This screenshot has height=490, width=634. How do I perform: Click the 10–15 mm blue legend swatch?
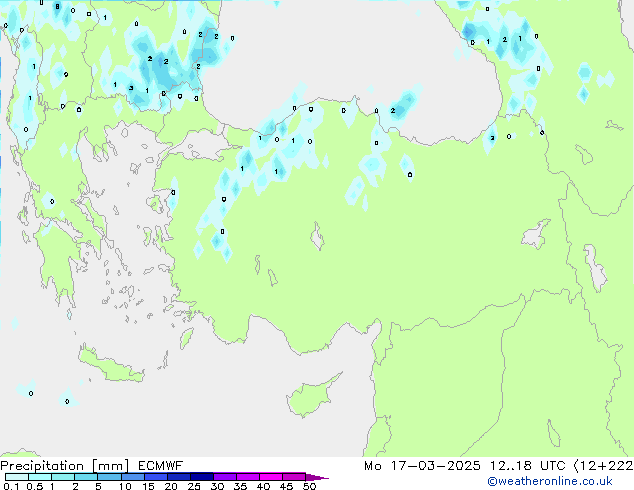[x=132, y=477]
